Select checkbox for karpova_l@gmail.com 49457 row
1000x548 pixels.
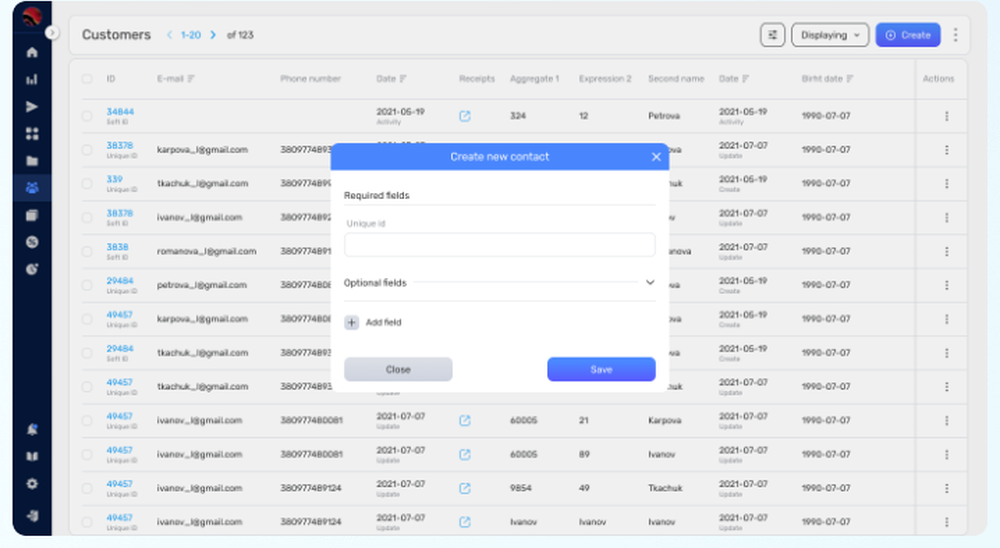coord(87,319)
